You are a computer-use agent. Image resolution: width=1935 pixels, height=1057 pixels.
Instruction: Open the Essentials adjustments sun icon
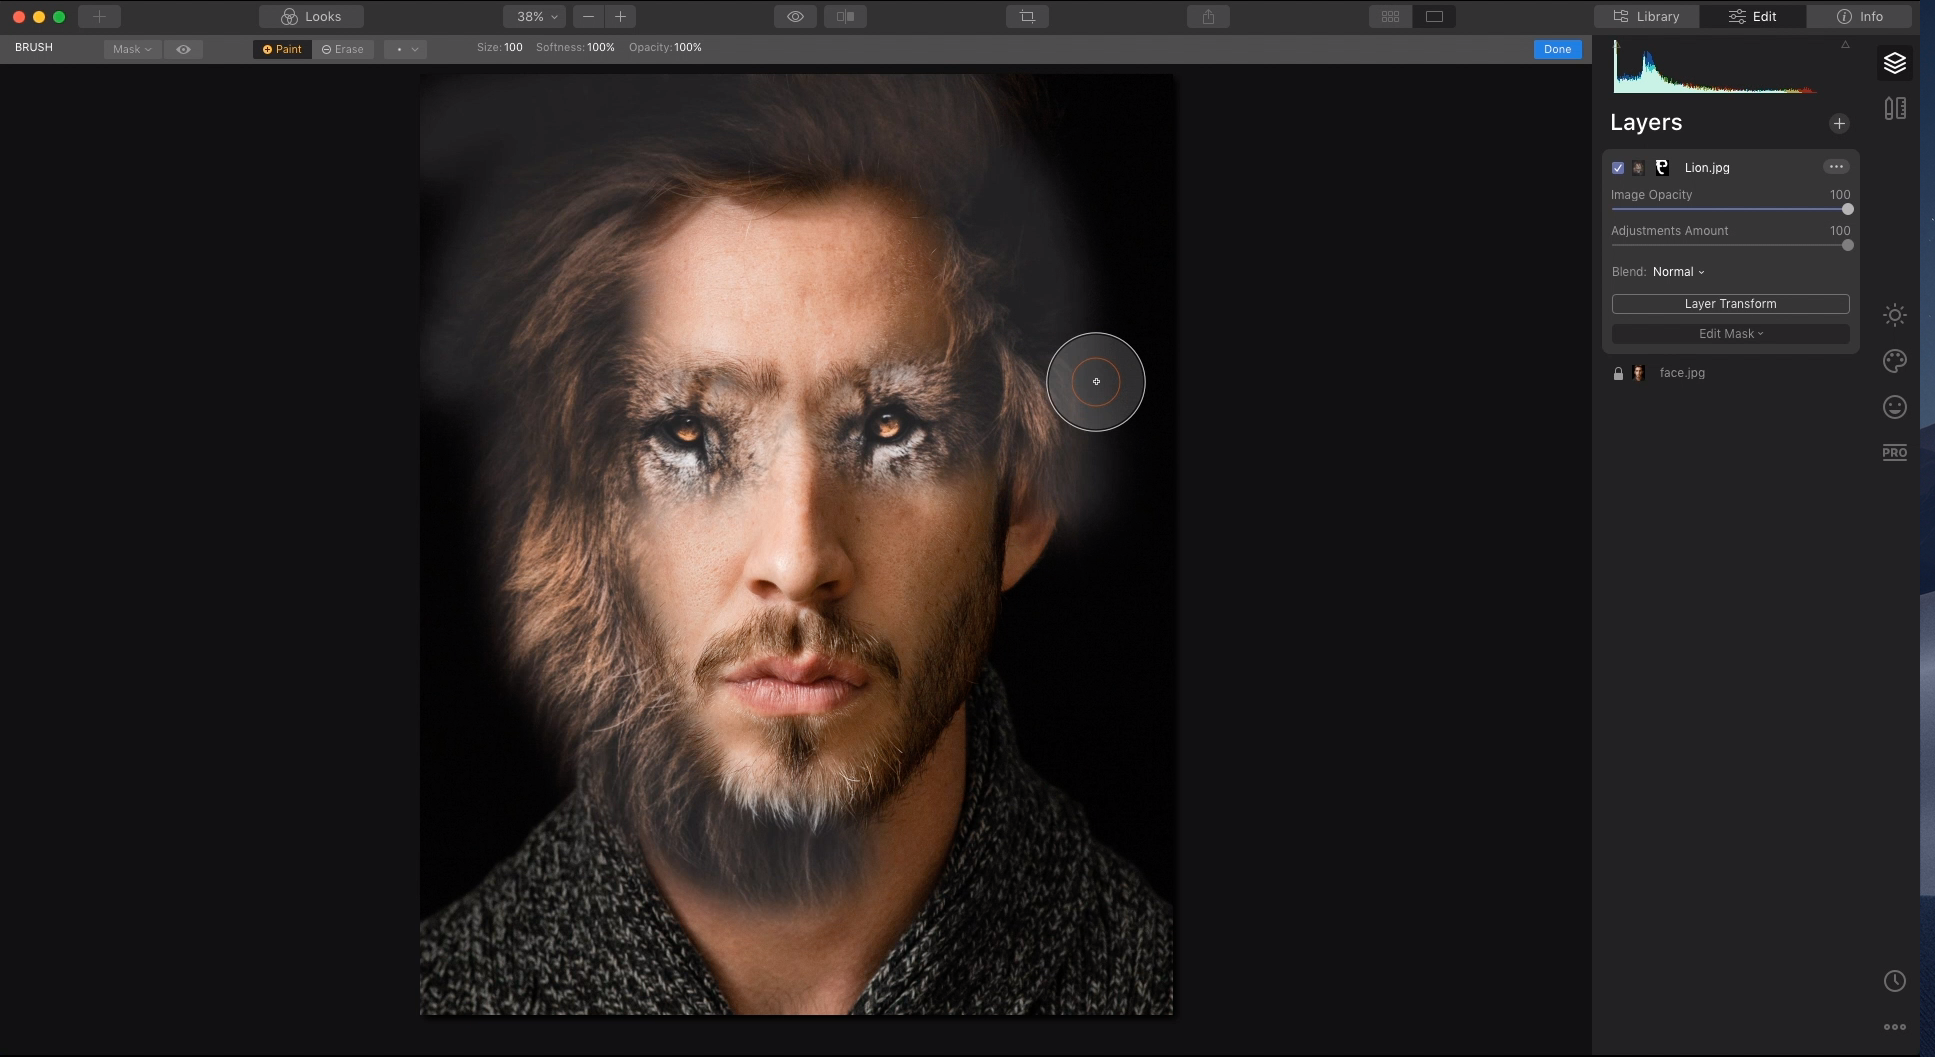[x=1896, y=315]
